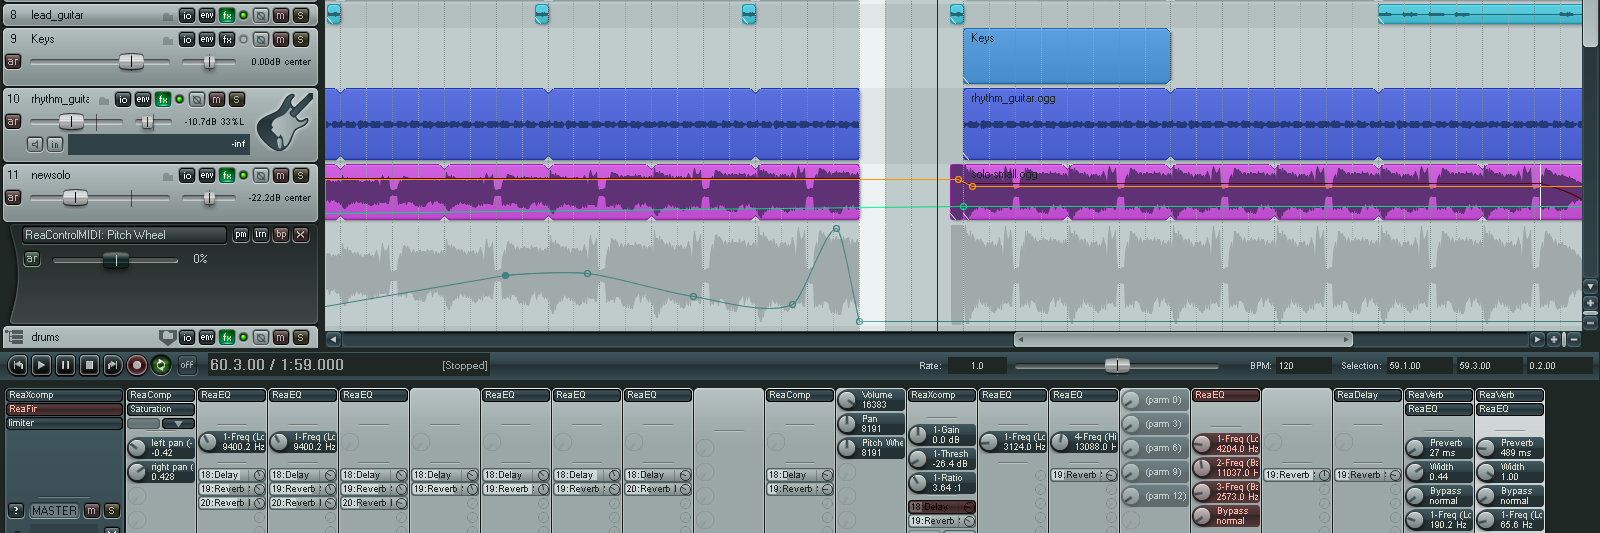Viewport: 1600px width, 533px height.
Task: Open the newsolo track env button
Action: point(207,175)
